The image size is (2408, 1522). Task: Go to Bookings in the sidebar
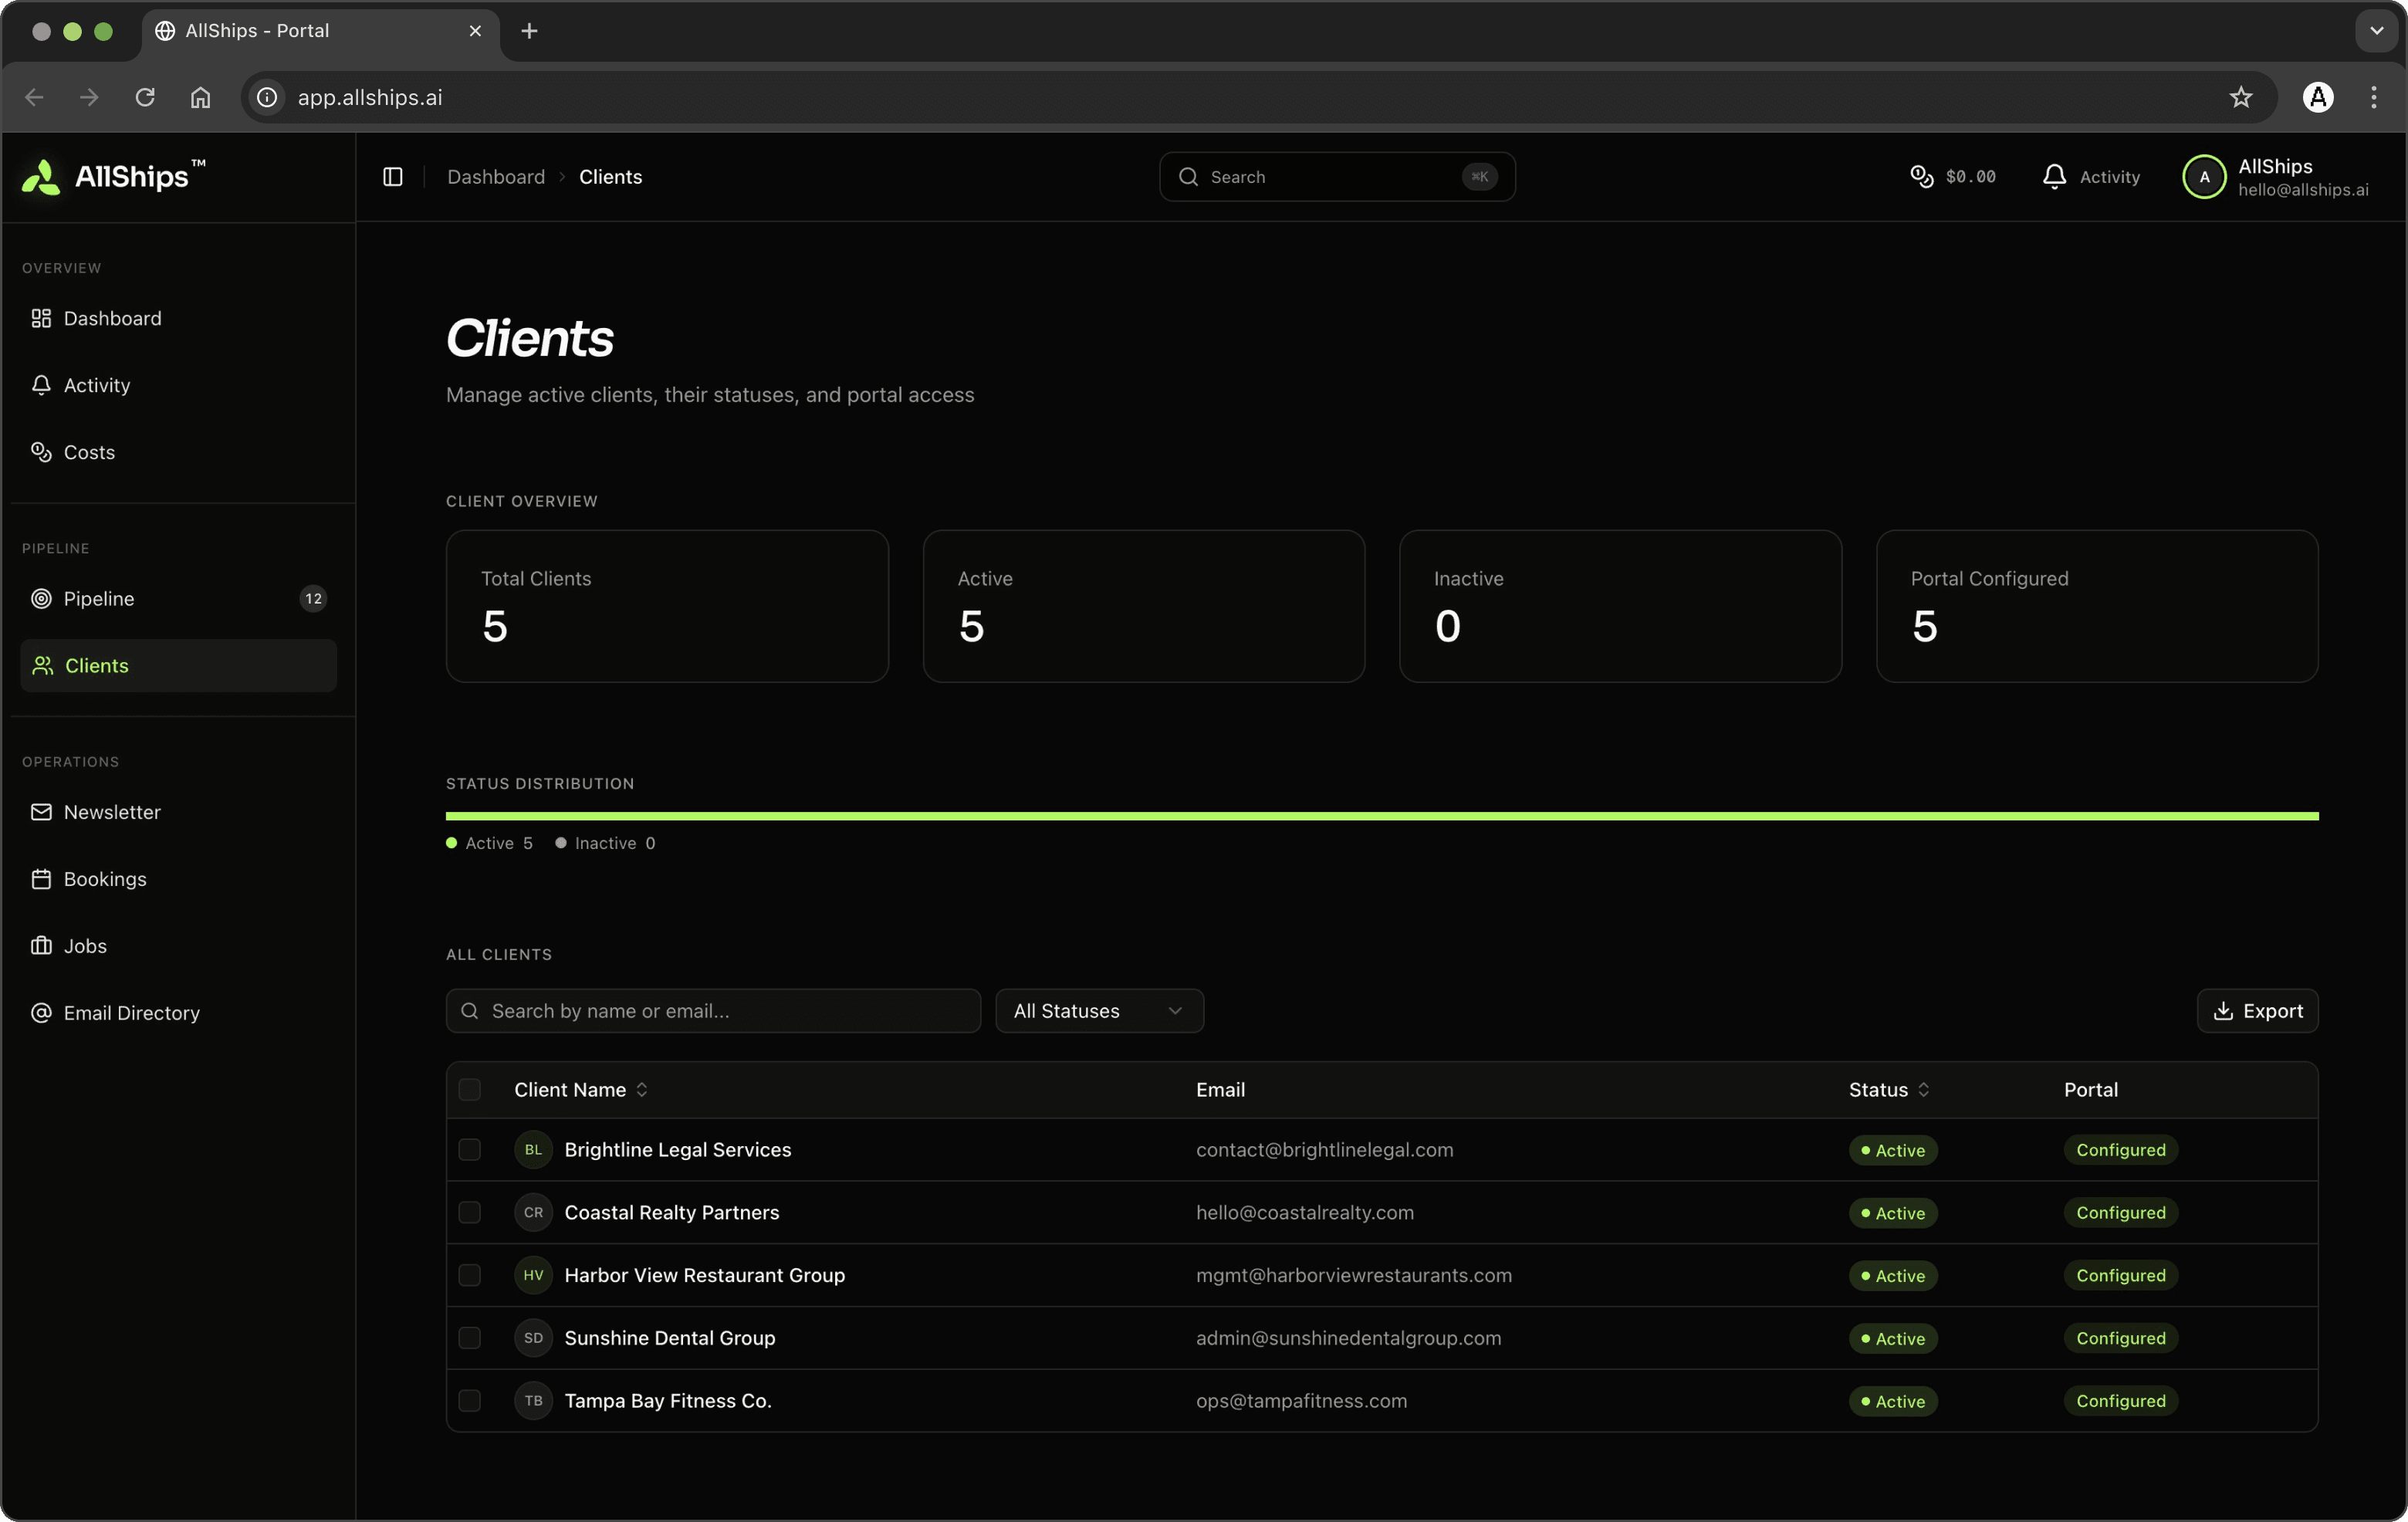[105, 879]
